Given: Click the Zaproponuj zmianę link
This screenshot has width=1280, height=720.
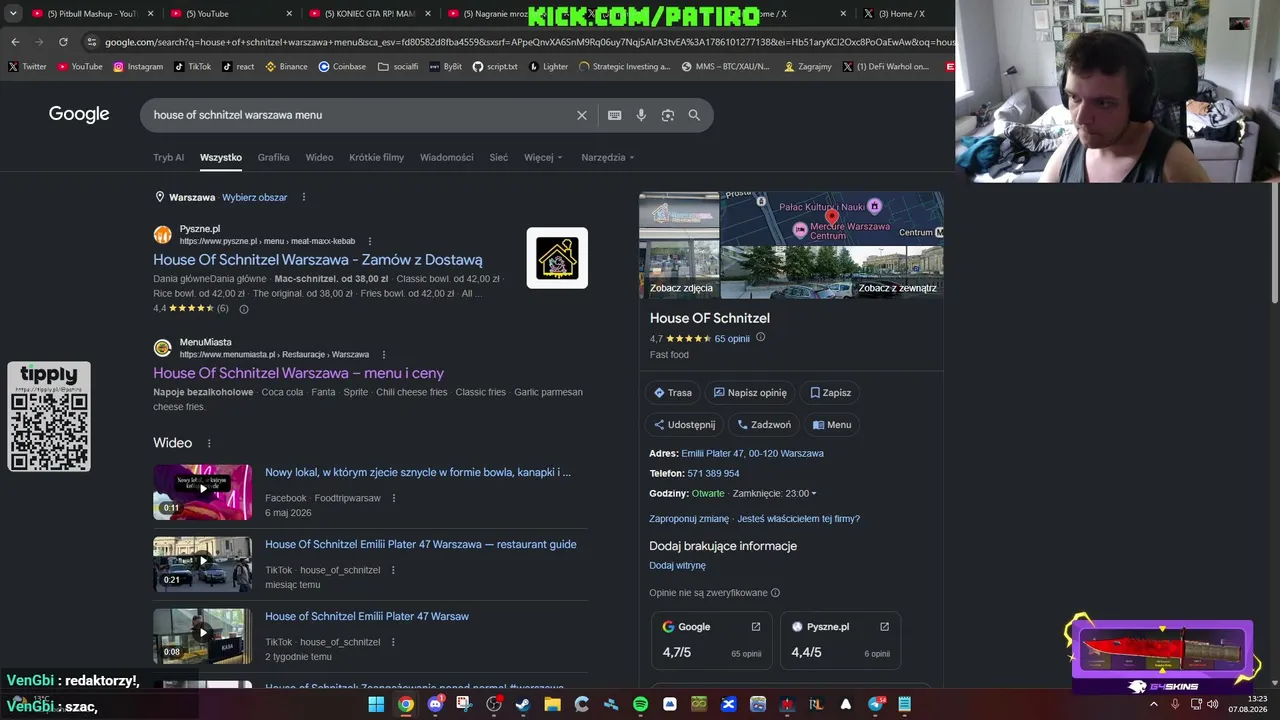Looking at the screenshot, I should (x=689, y=519).
